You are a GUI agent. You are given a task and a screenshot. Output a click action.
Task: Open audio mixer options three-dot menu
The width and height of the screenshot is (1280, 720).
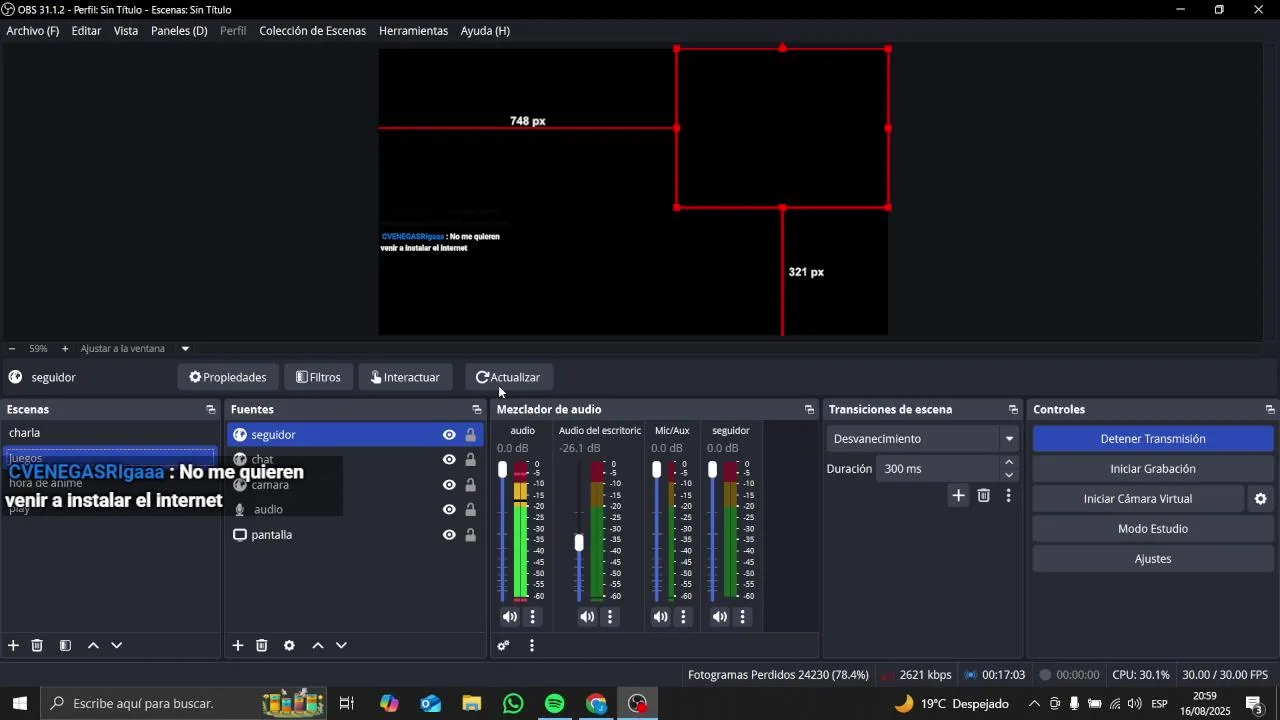pos(532,646)
